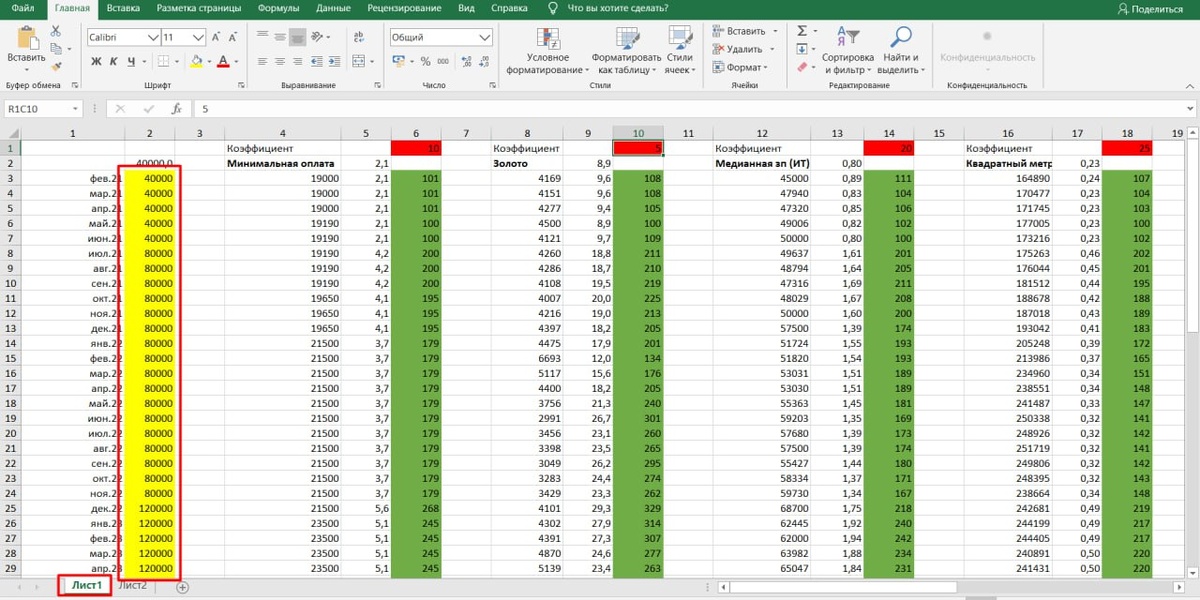The width and height of the screenshot is (1200, 600).
Task: Click the AutoSum sigma icon
Action: [802, 31]
